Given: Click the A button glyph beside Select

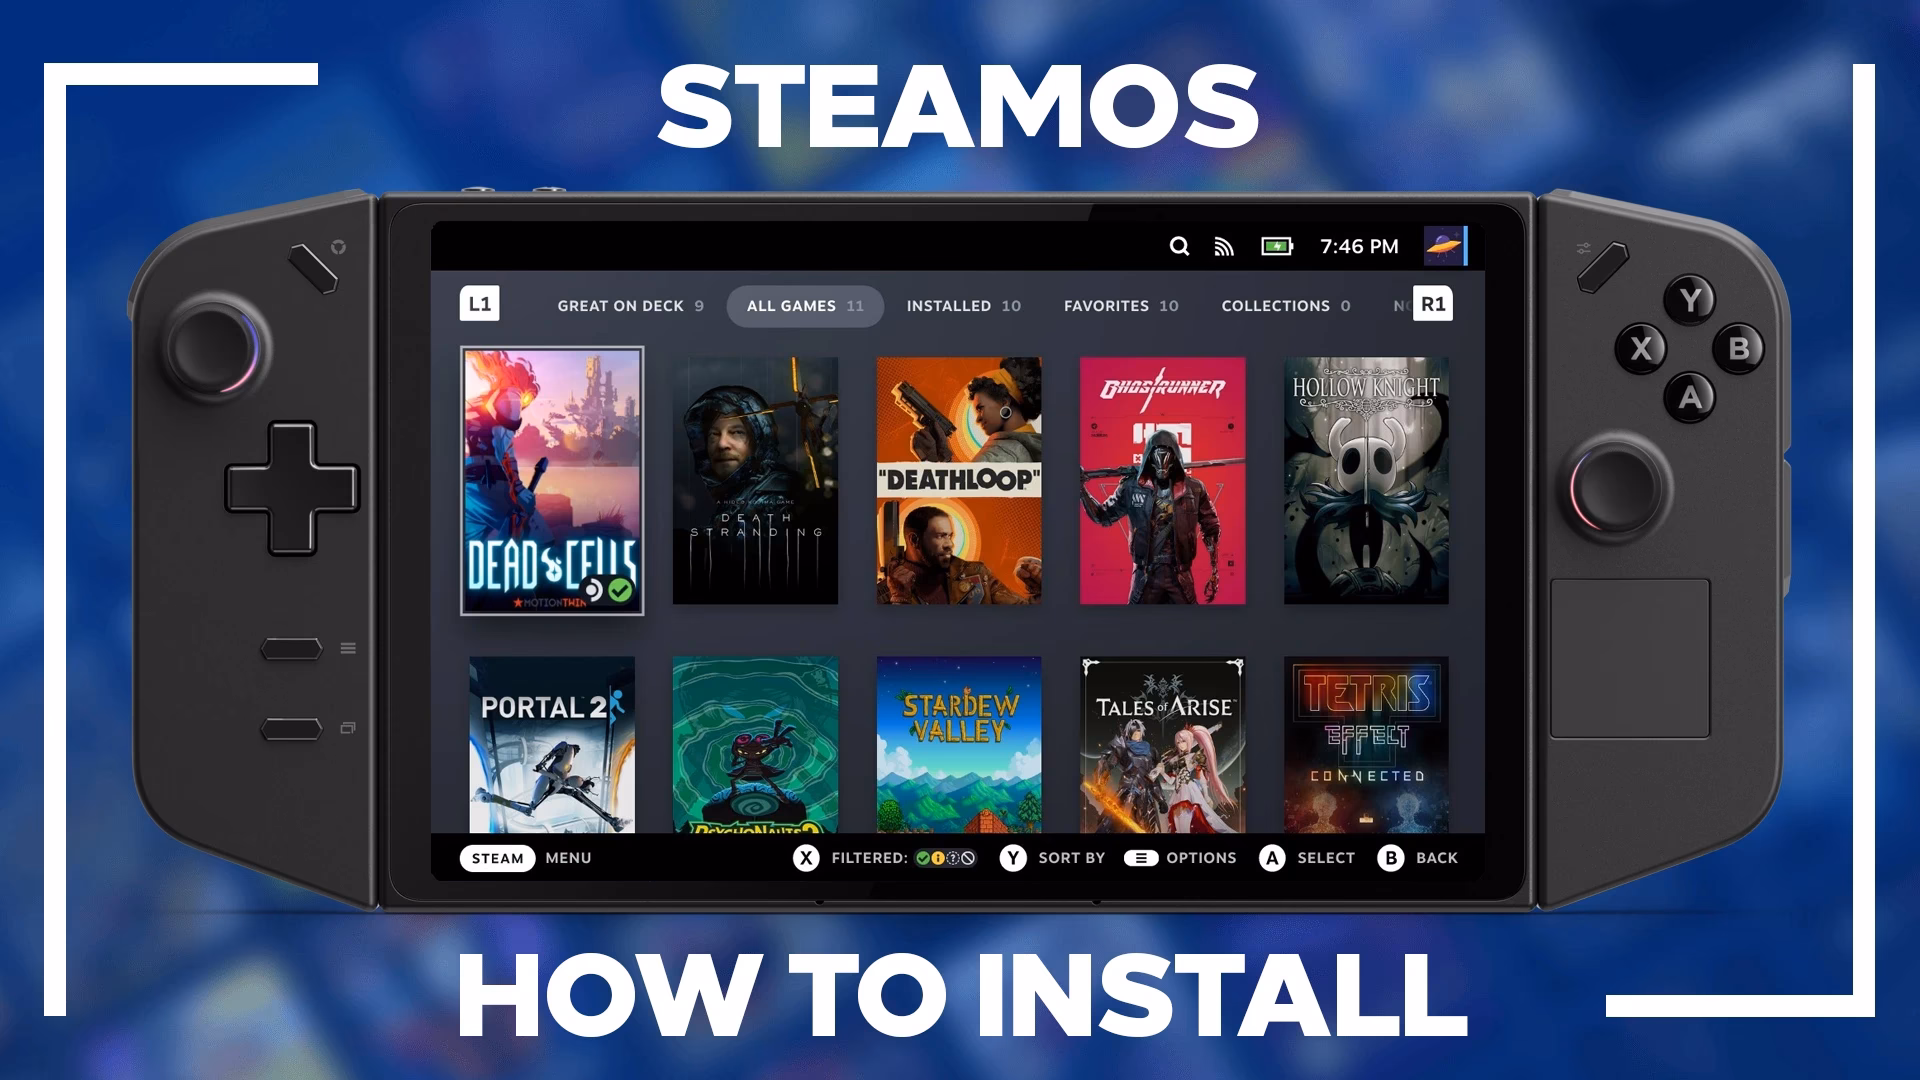Looking at the screenshot, I should point(1272,858).
